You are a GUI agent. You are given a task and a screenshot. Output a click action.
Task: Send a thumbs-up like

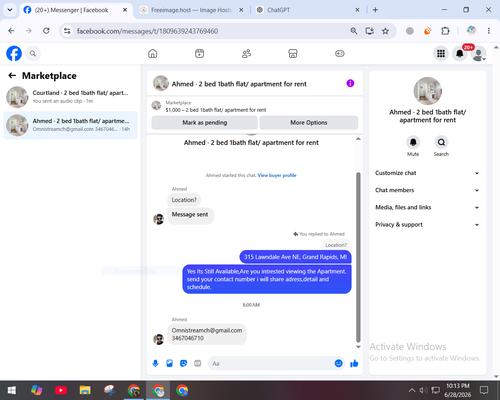[x=354, y=363]
